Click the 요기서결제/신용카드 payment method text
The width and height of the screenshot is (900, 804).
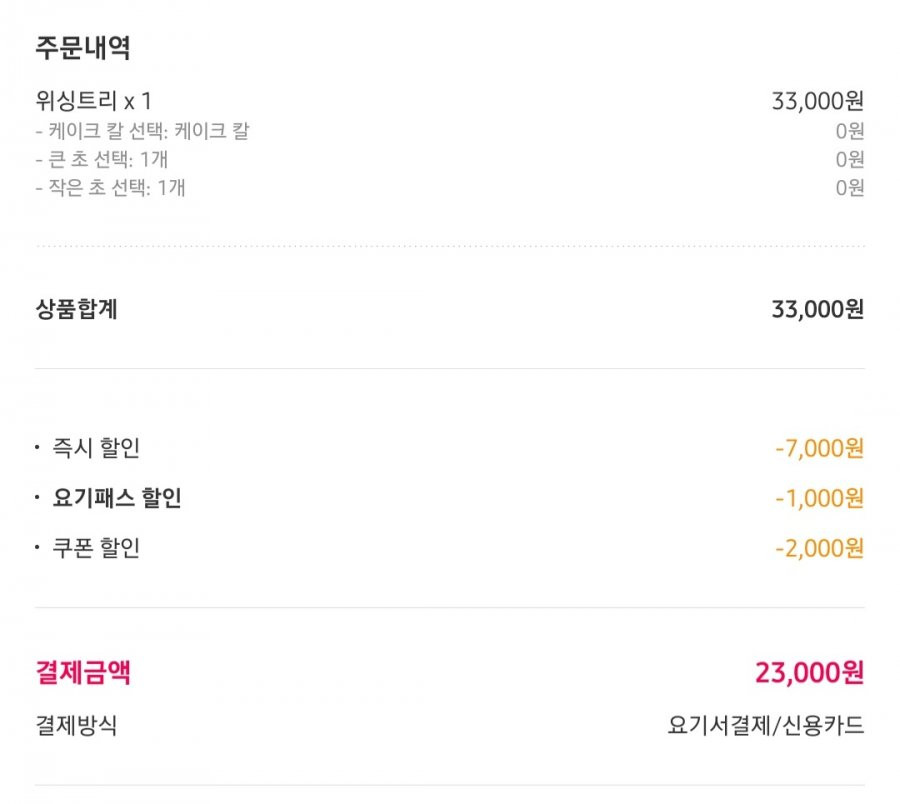(x=766, y=725)
